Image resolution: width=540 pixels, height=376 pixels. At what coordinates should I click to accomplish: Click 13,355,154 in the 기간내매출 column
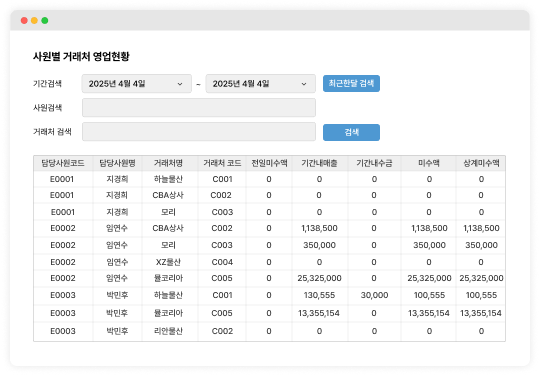tap(319, 313)
